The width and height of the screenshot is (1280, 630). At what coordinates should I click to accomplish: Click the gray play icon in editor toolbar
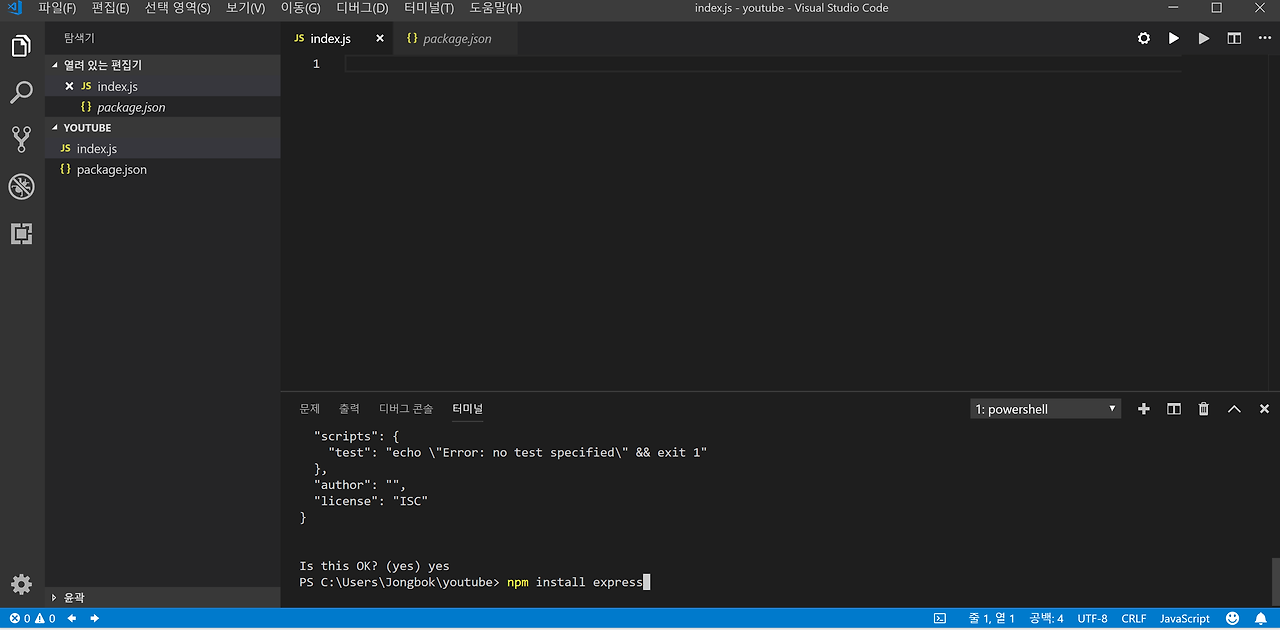1204,38
